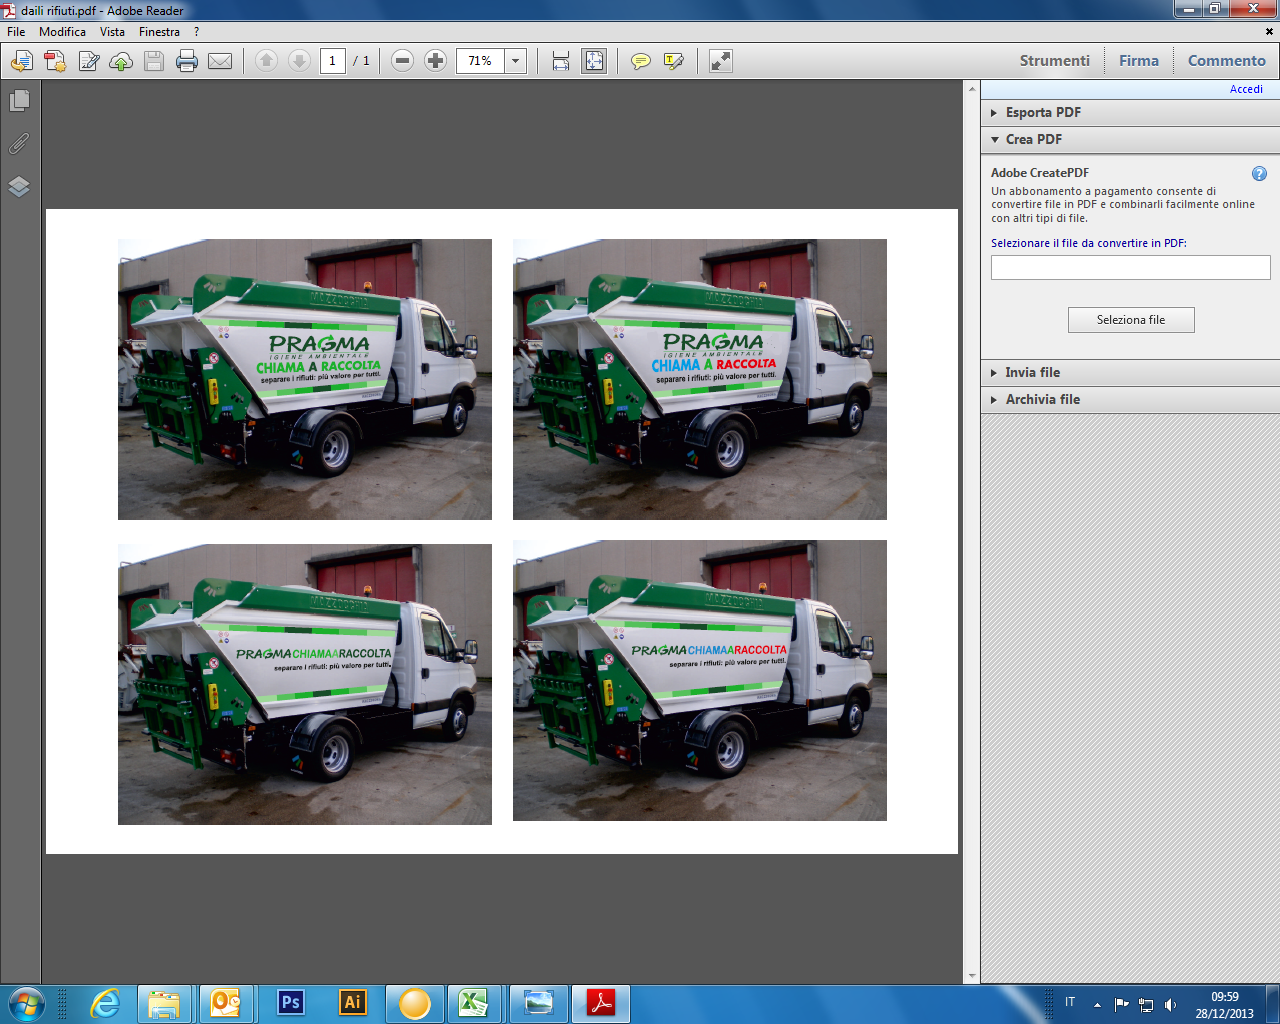Click the yellow sphere taskbar icon
The image size is (1280, 1024).
414,1003
